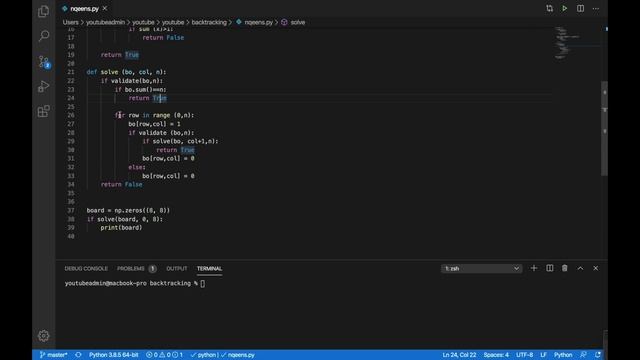Open notifications bell in status bar
Viewport: 640px width, 360px height.
(598, 355)
